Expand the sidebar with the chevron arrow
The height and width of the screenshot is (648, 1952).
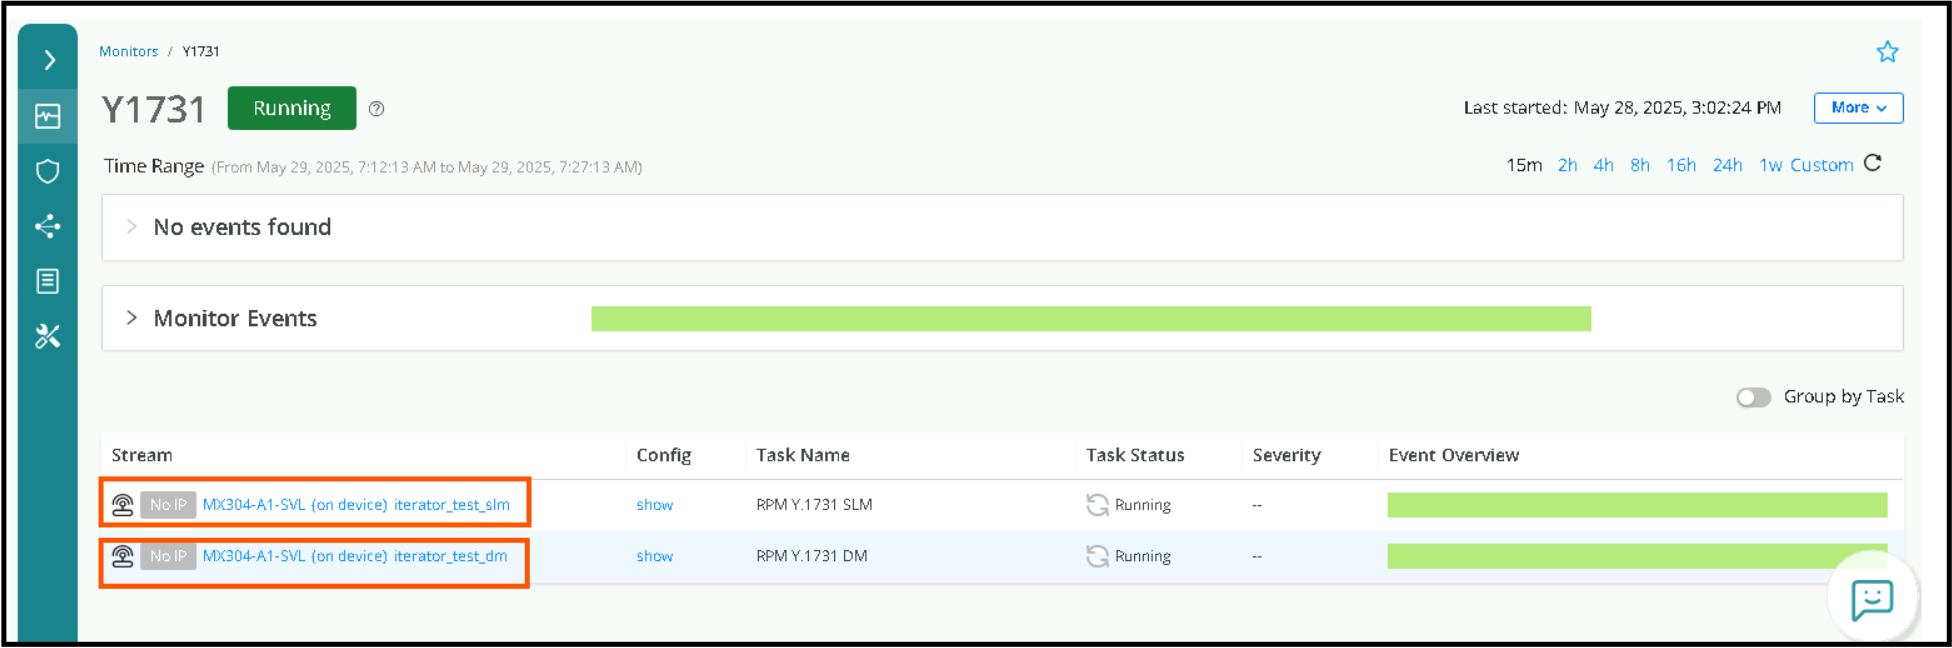click(49, 60)
